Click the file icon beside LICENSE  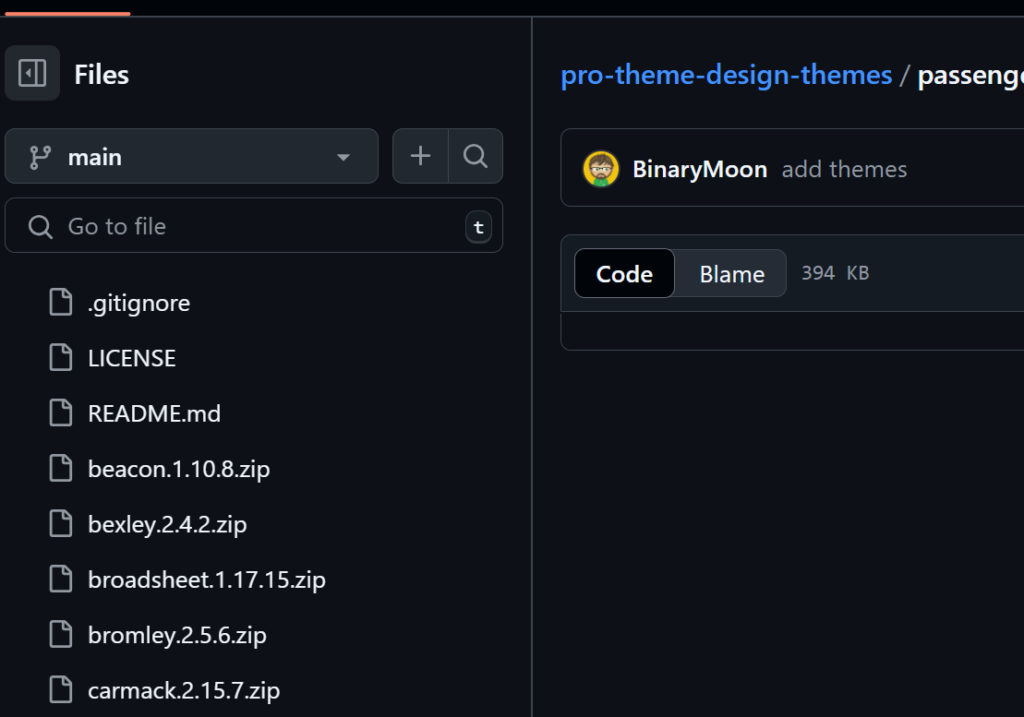61,358
